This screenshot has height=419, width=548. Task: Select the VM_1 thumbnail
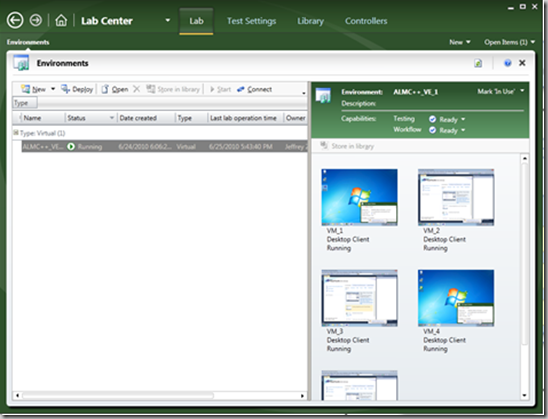point(359,197)
